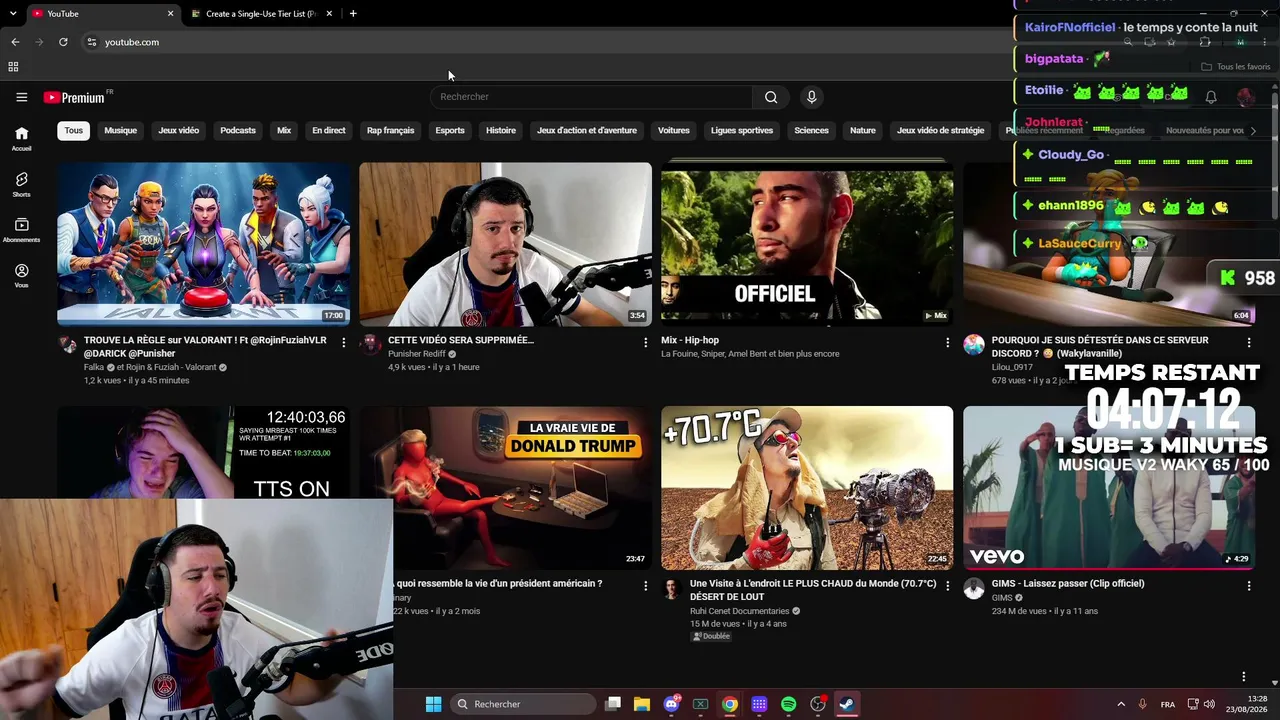Open Spotify from the taskbar

pyautogui.click(x=788, y=704)
